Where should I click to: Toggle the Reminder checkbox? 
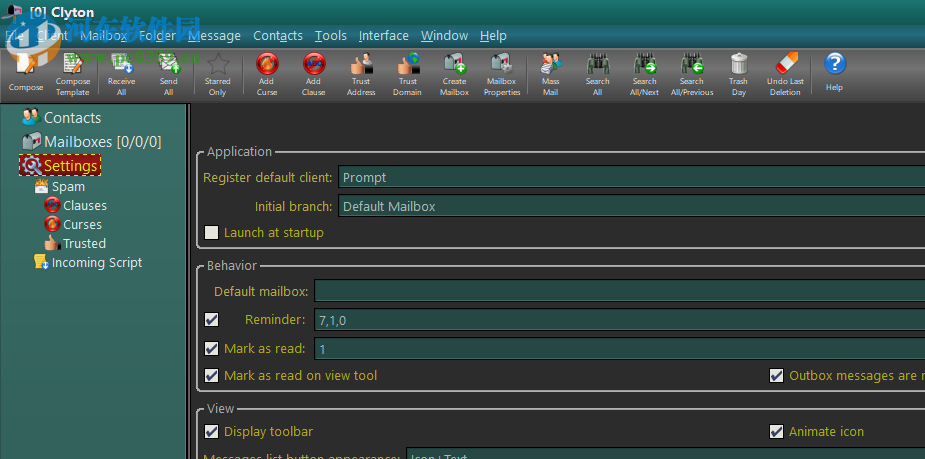tap(211, 320)
